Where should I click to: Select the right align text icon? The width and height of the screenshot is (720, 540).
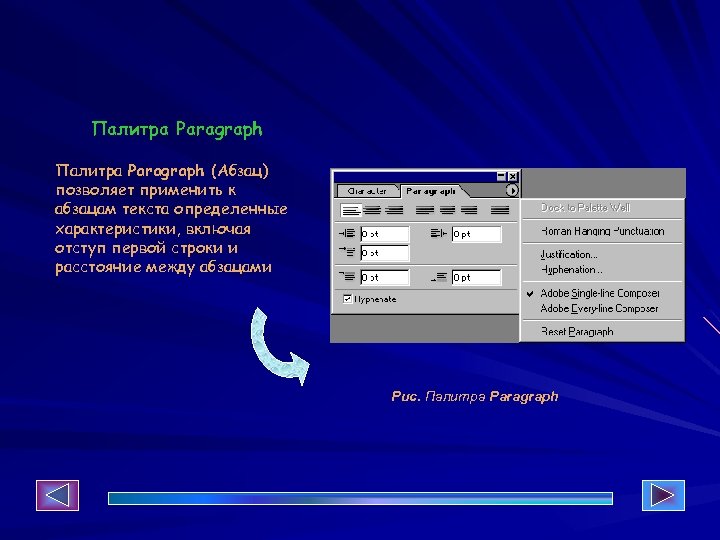pyautogui.click(x=394, y=210)
